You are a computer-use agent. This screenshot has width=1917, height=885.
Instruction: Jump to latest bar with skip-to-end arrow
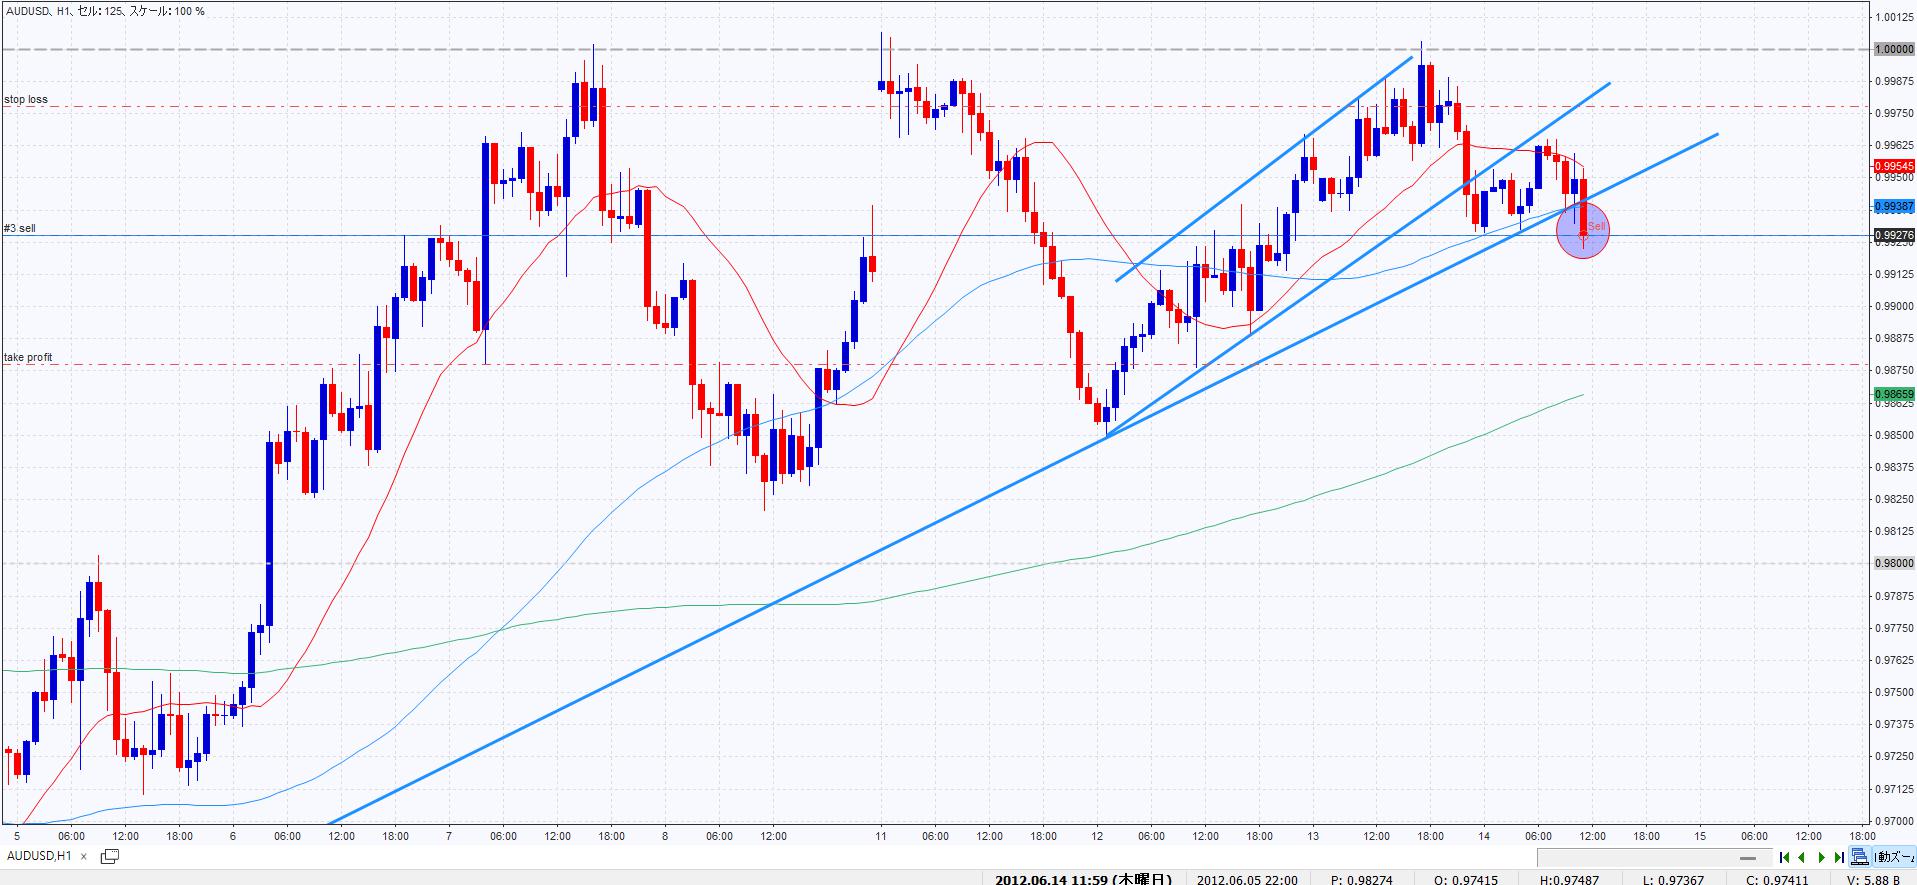[x=1839, y=857]
